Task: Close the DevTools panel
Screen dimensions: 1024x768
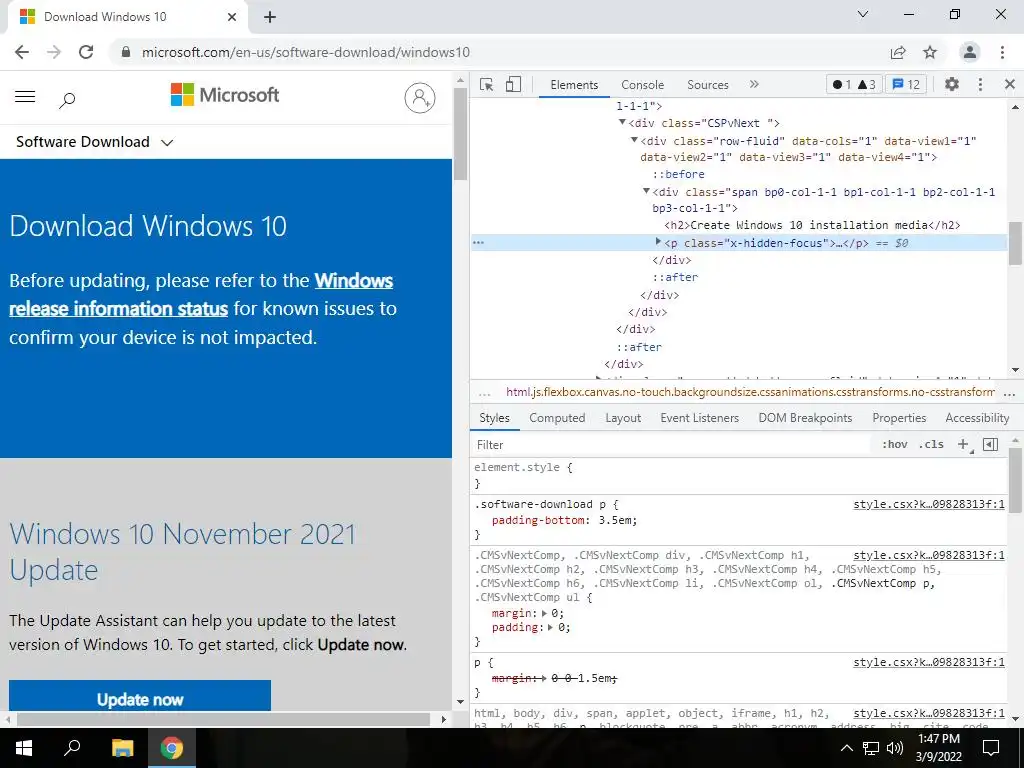Action: pos(1010,84)
